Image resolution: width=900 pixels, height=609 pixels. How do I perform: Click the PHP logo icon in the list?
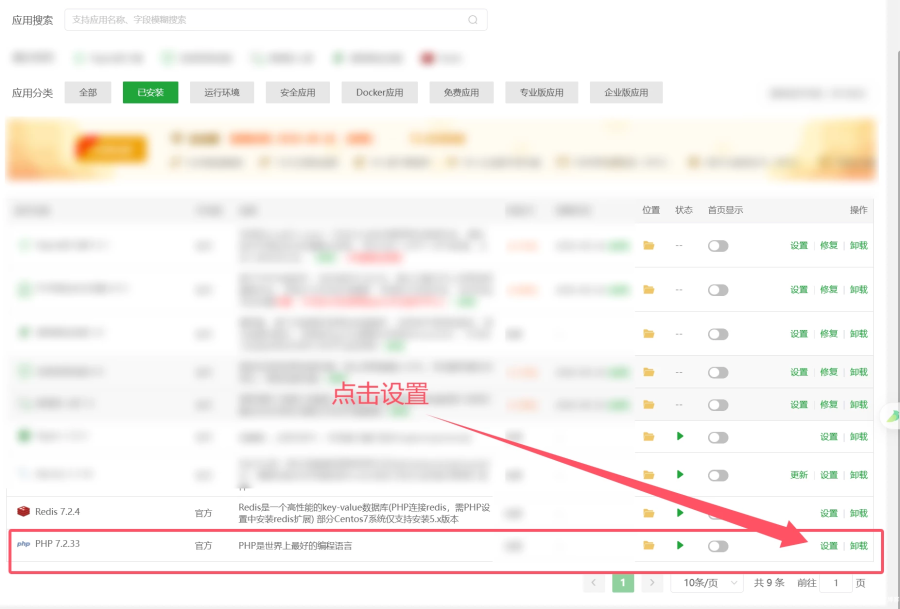point(23,545)
